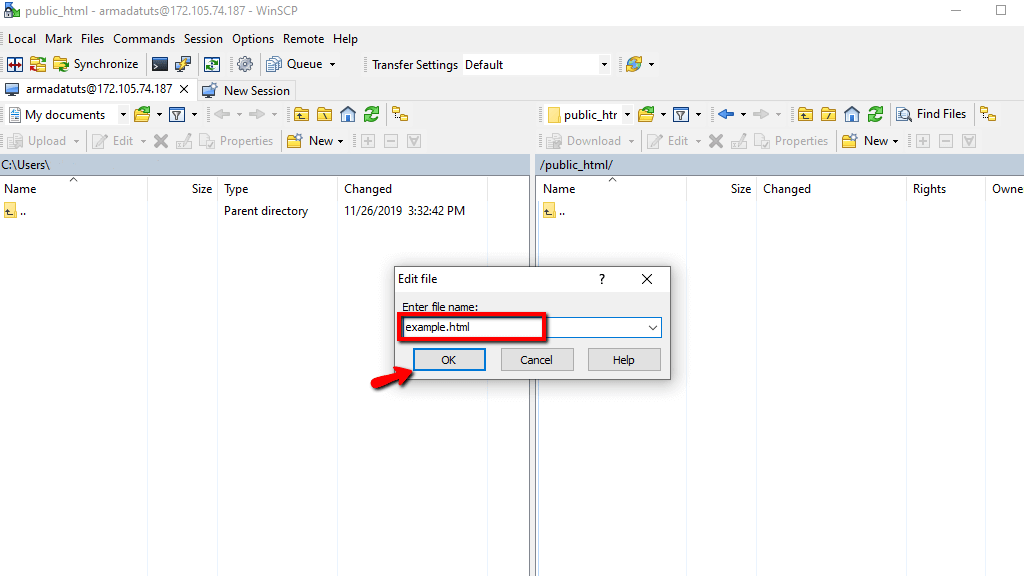Close the armadatuts session tab

coord(184,89)
